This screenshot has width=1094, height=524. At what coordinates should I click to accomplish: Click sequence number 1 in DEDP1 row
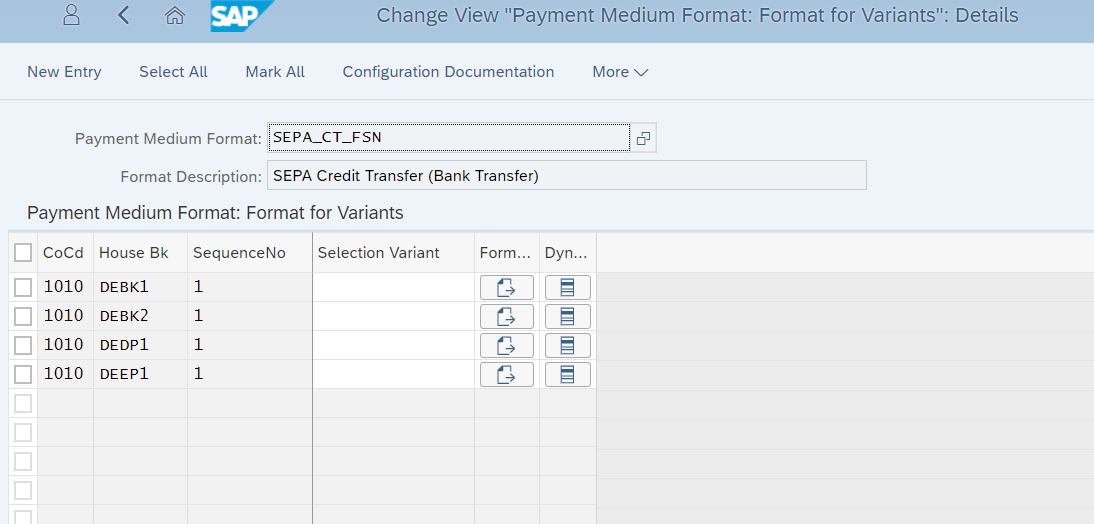point(249,345)
